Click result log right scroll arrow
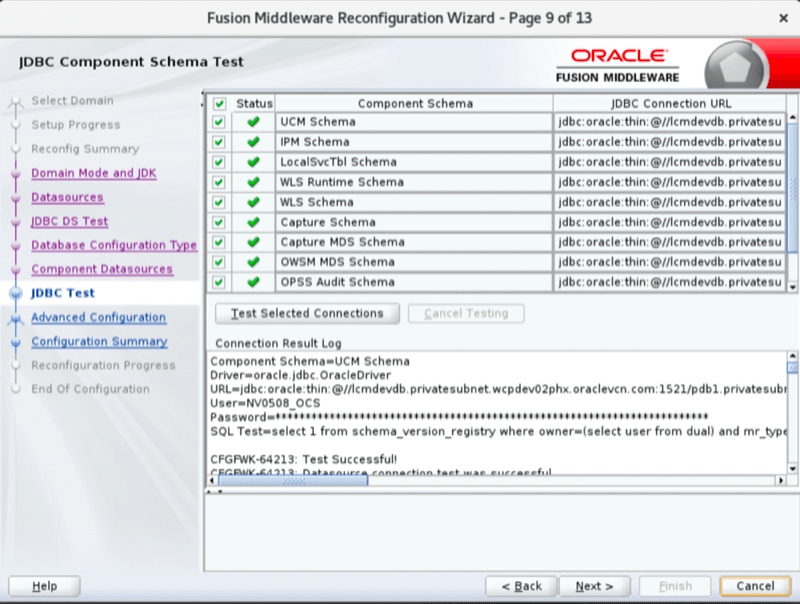Screen dimensions: 800x604 tap(781, 481)
